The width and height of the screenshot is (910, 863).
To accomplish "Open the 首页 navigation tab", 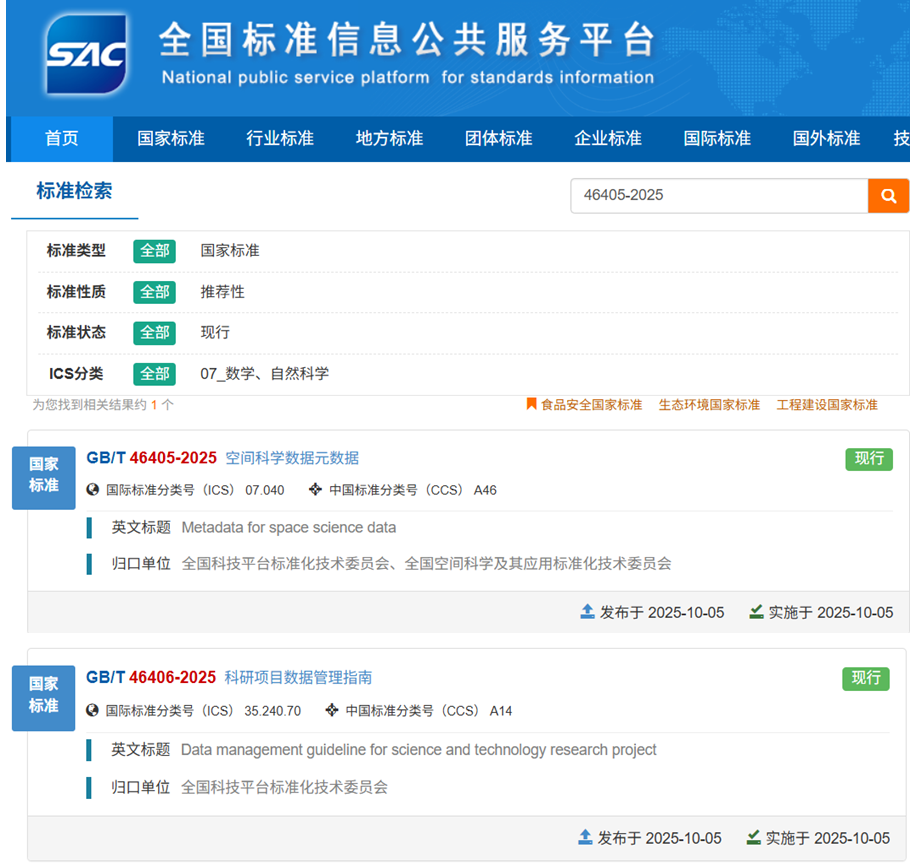I will (61, 139).
